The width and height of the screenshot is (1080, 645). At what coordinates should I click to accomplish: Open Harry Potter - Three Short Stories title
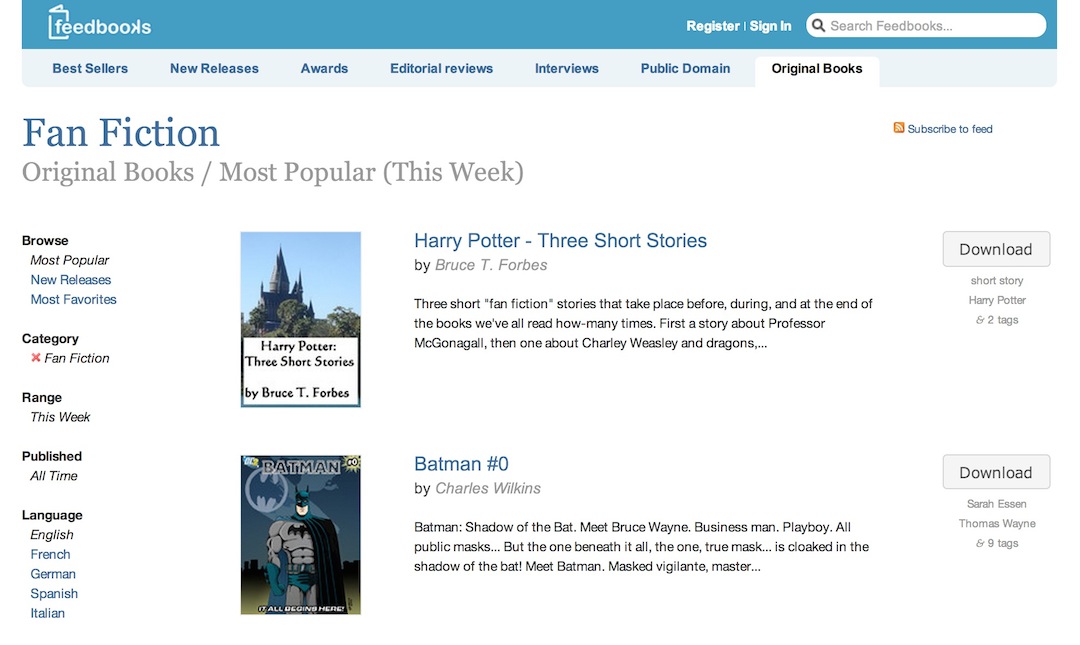[x=560, y=240]
